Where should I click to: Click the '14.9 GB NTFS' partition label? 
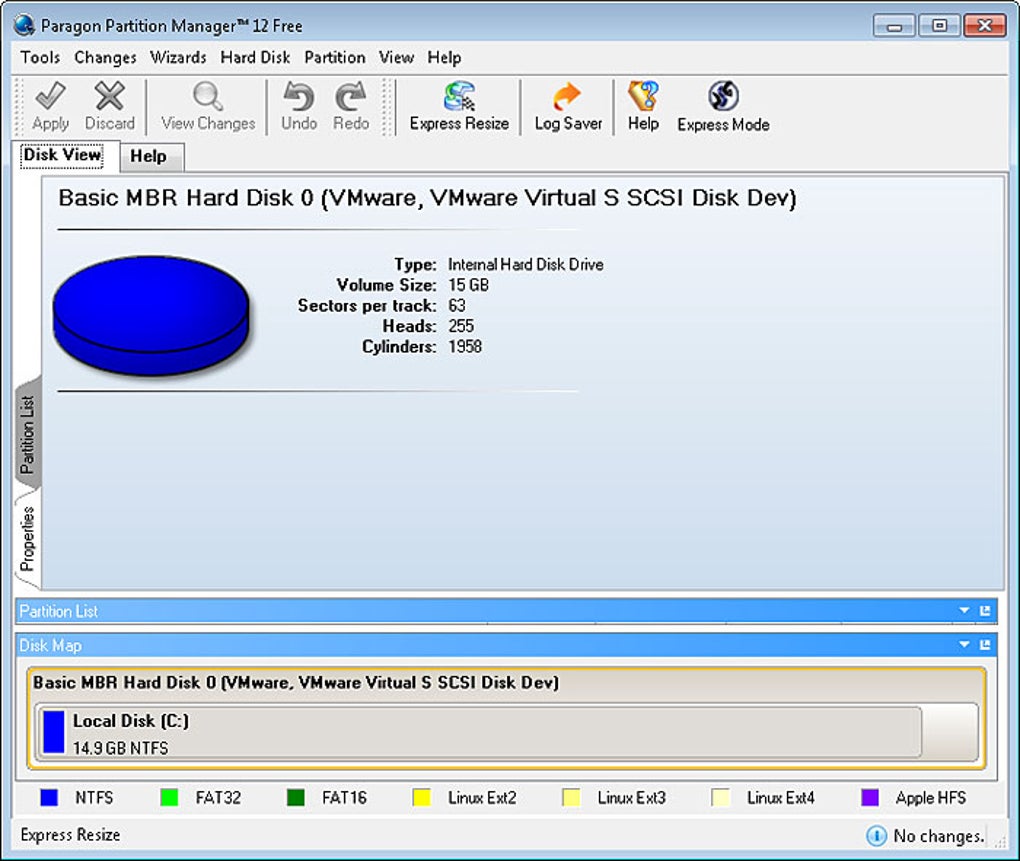[120, 748]
